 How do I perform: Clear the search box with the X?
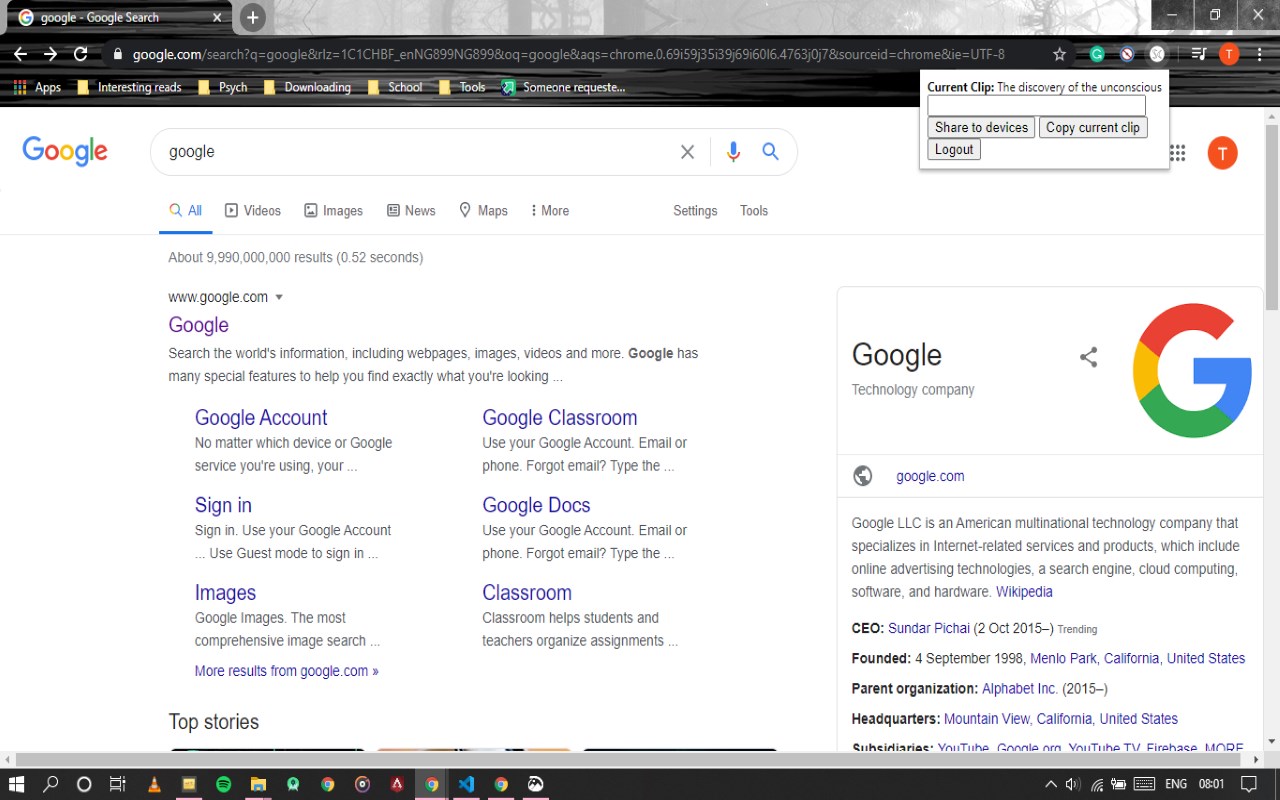tap(687, 152)
